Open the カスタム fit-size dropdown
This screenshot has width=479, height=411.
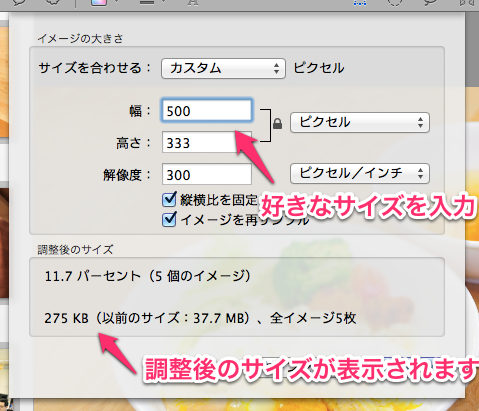(x=223, y=69)
